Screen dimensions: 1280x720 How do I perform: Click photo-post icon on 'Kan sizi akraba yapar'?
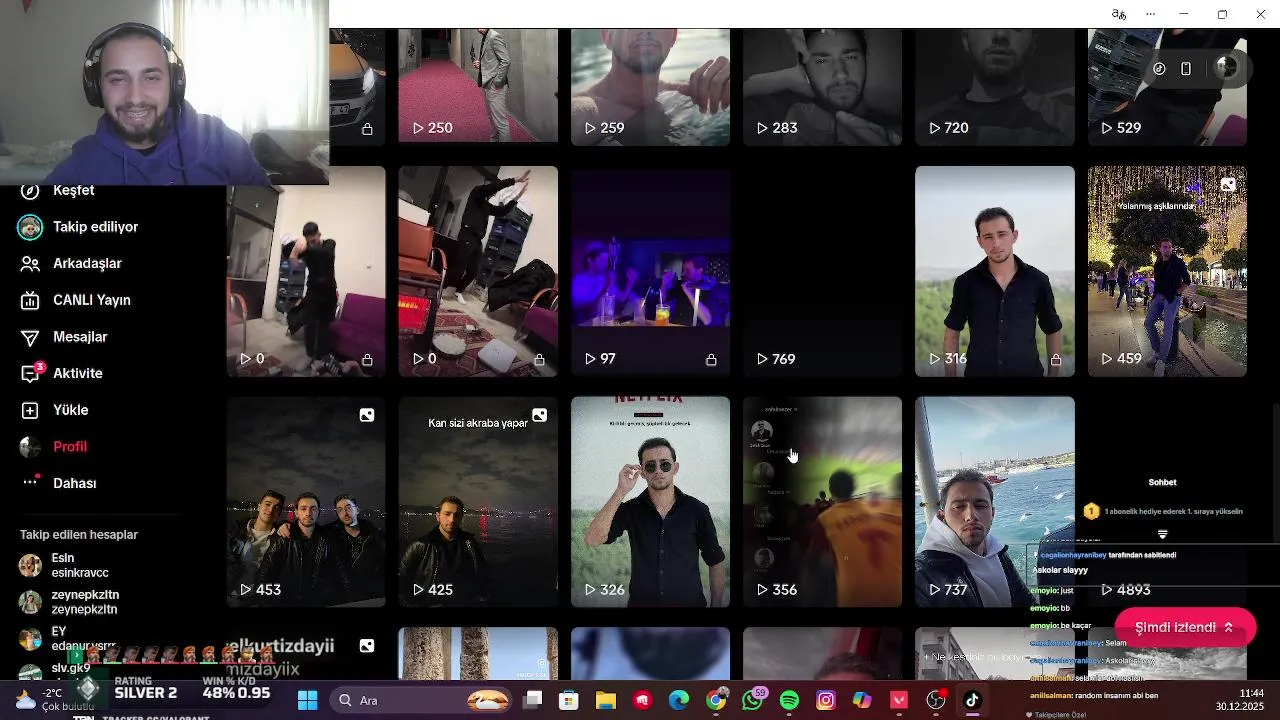[x=539, y=415]
